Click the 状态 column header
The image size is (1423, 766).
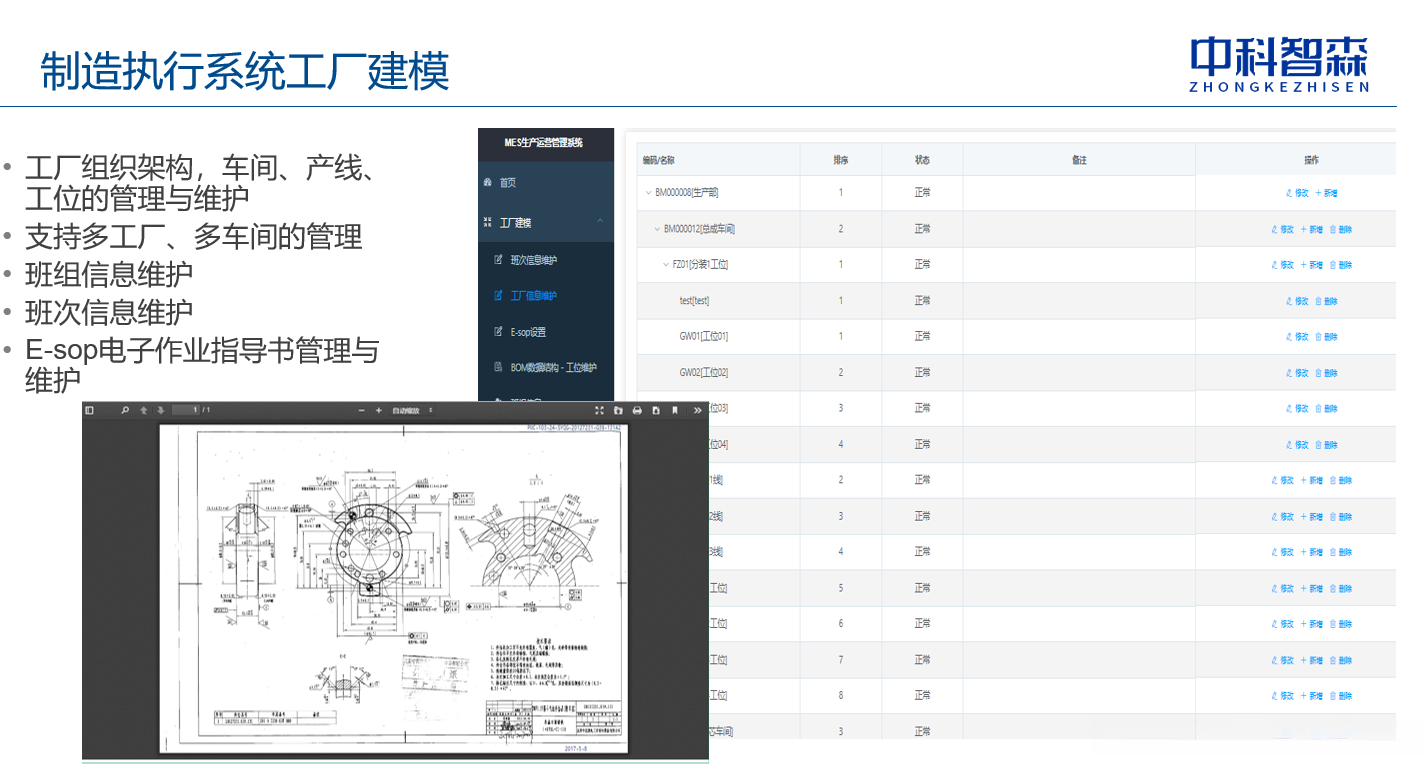coord(922,160)
